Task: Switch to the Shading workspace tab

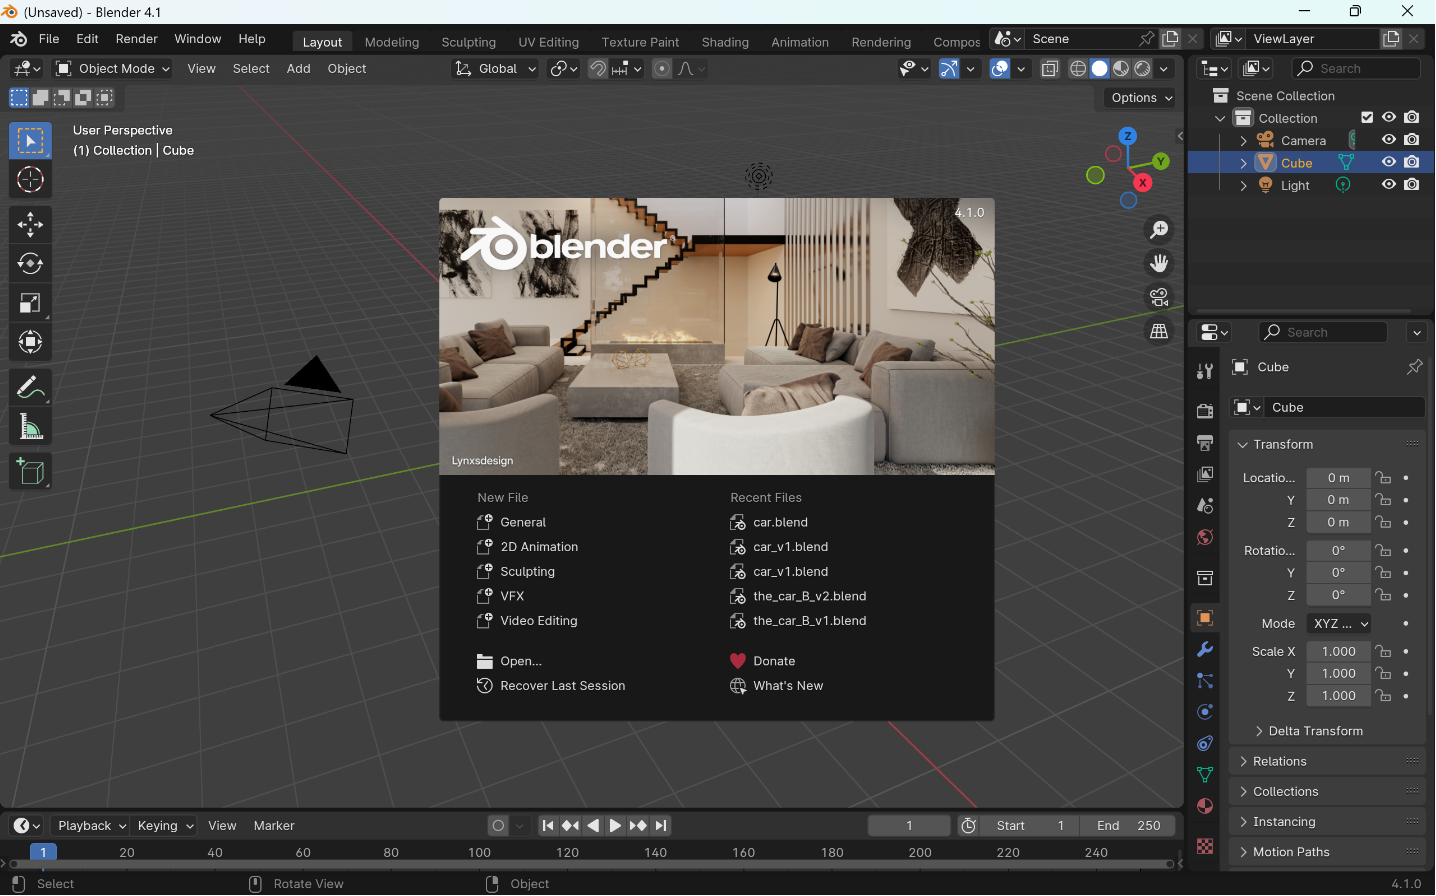Action: (x=725, y=42)
